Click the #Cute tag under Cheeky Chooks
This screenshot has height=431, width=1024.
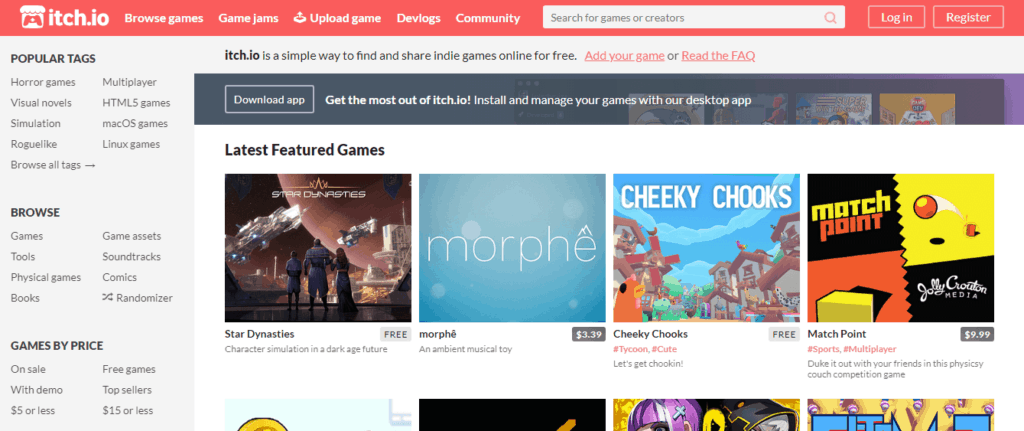click(664, 349)
